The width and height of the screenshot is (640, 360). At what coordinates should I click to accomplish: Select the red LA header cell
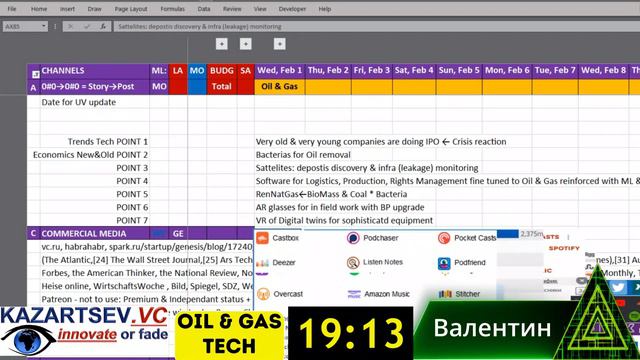(178, 71)
